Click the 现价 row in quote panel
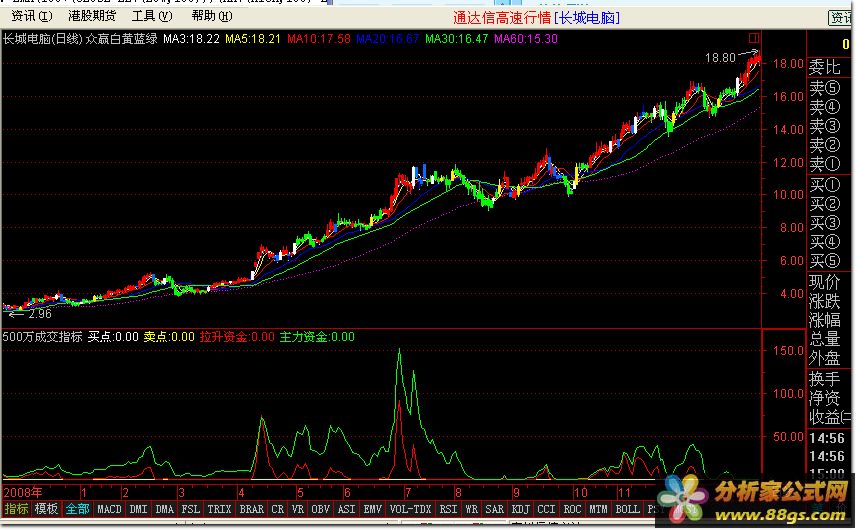The width and height of the screenshot is (857, 530). [825, 282]
